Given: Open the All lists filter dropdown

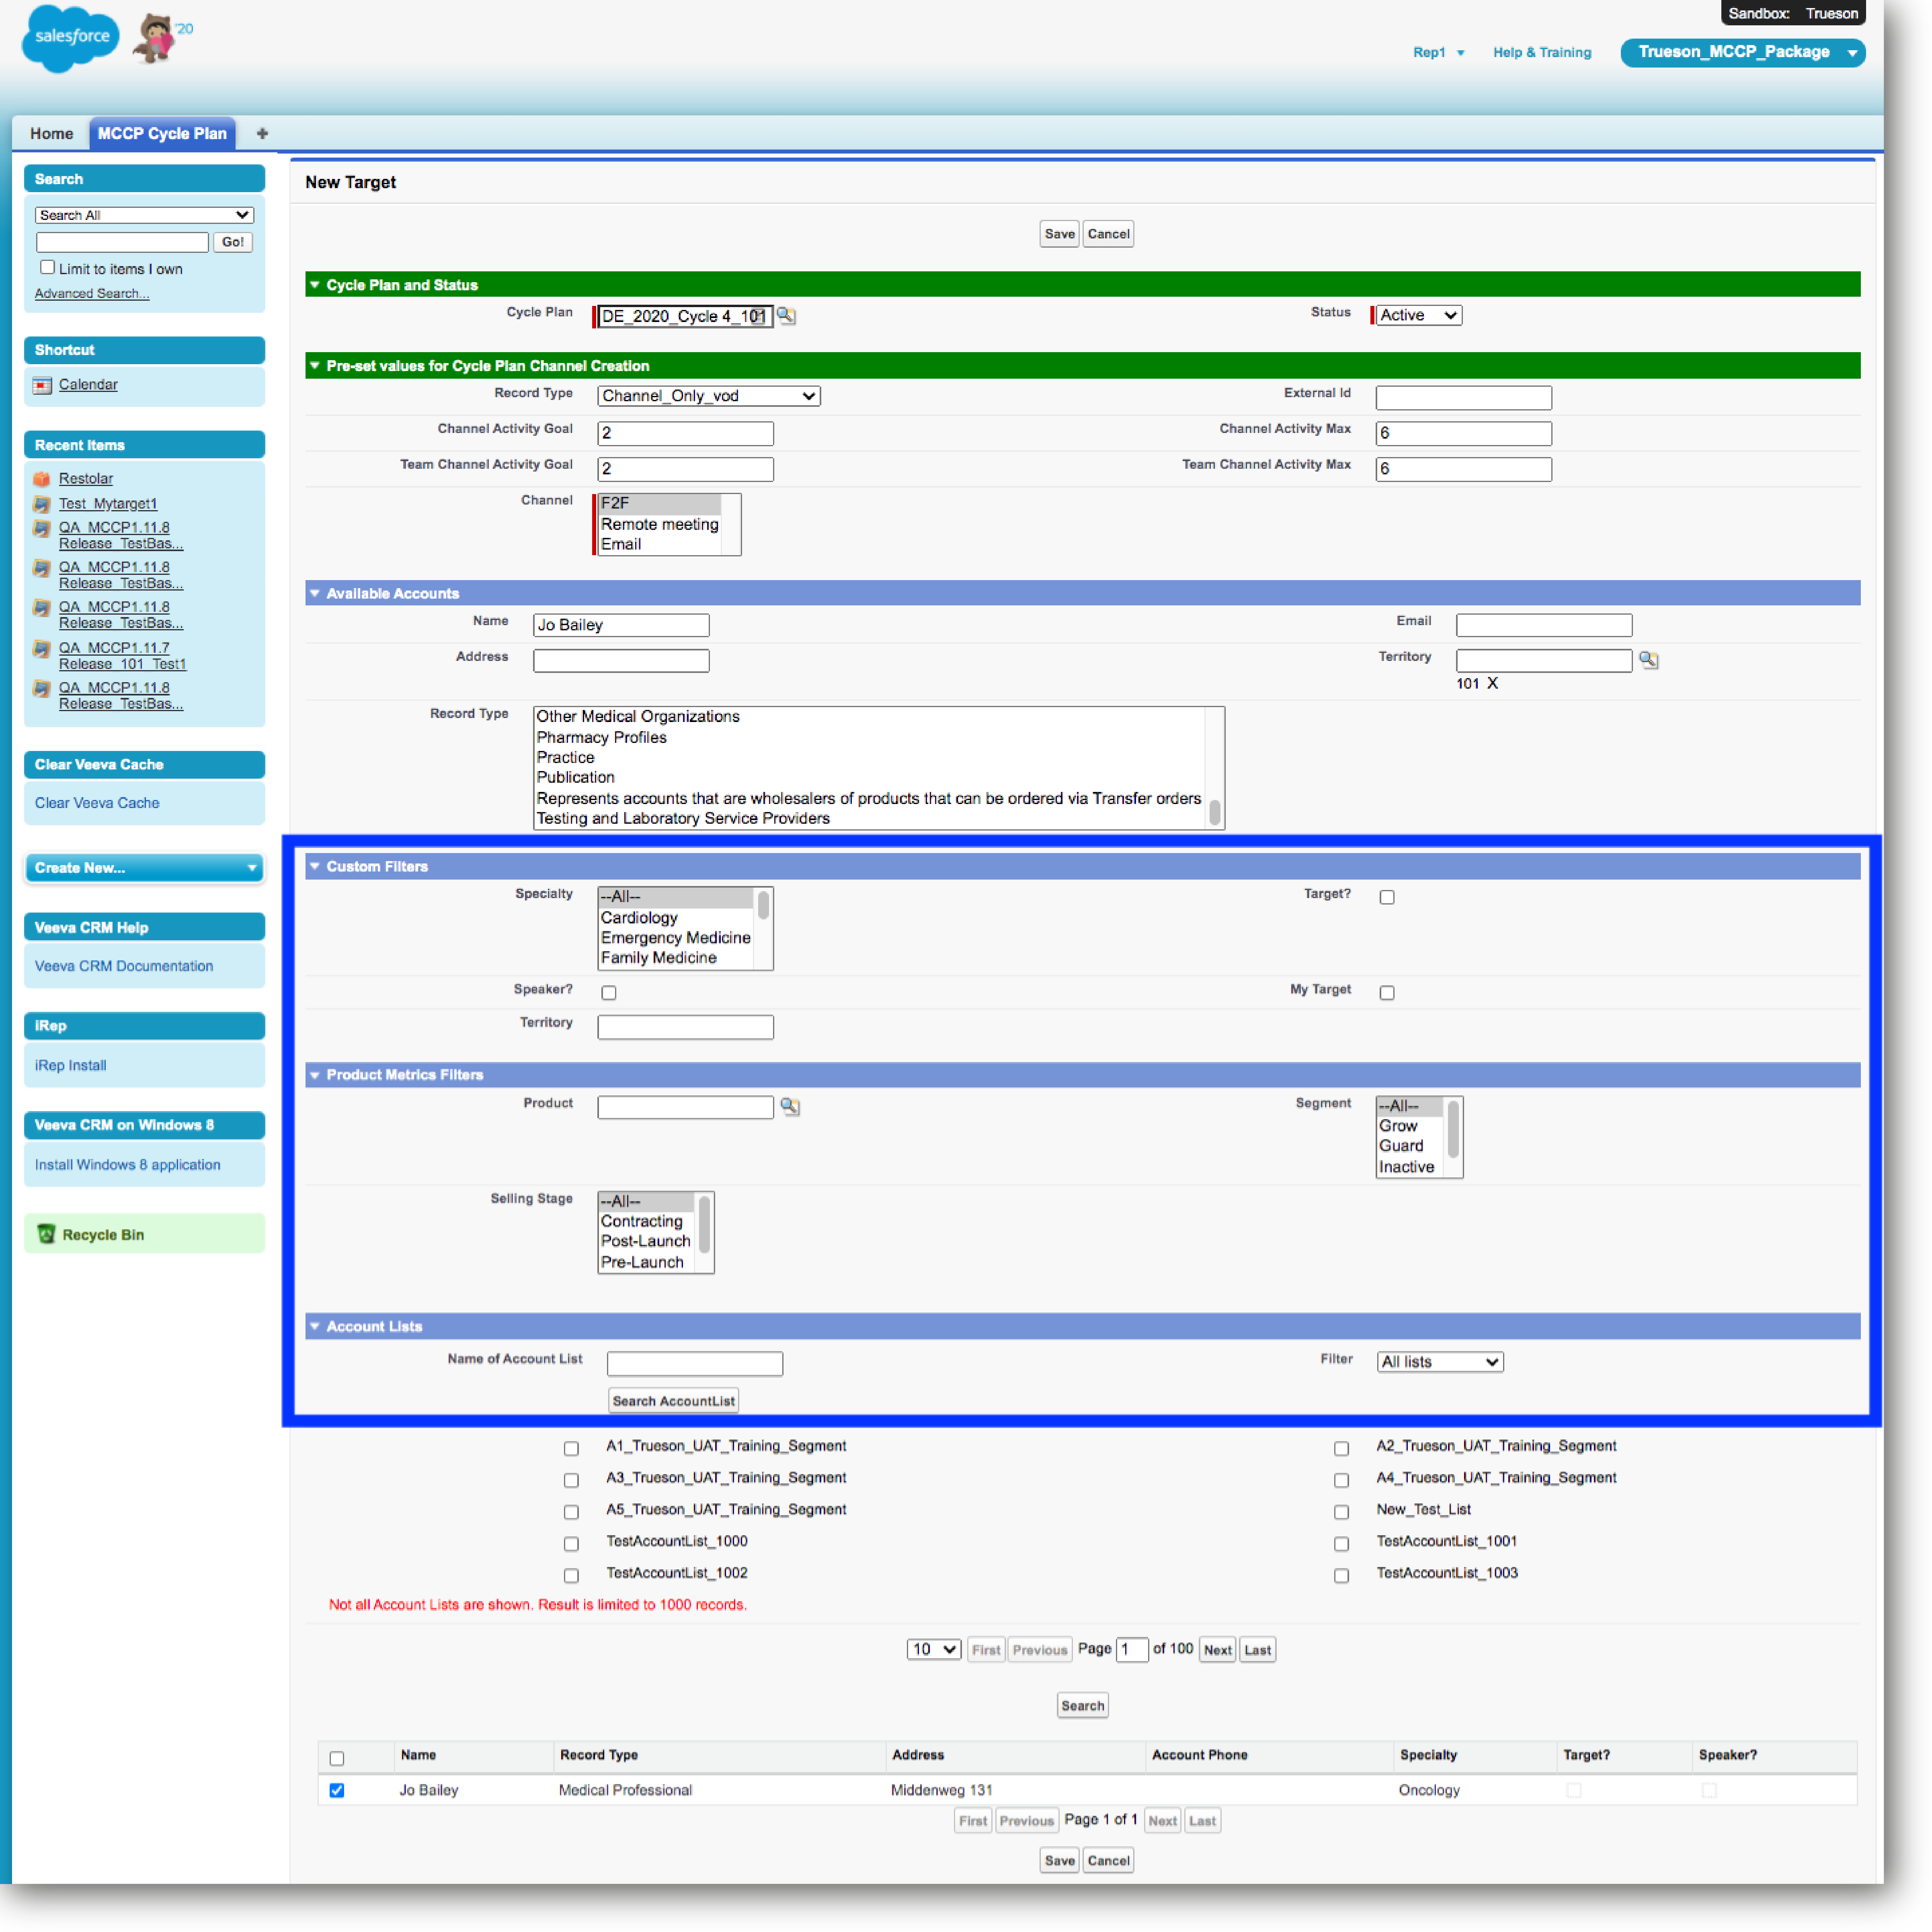Looking at the screenshot, I should click(1440, 1362).
